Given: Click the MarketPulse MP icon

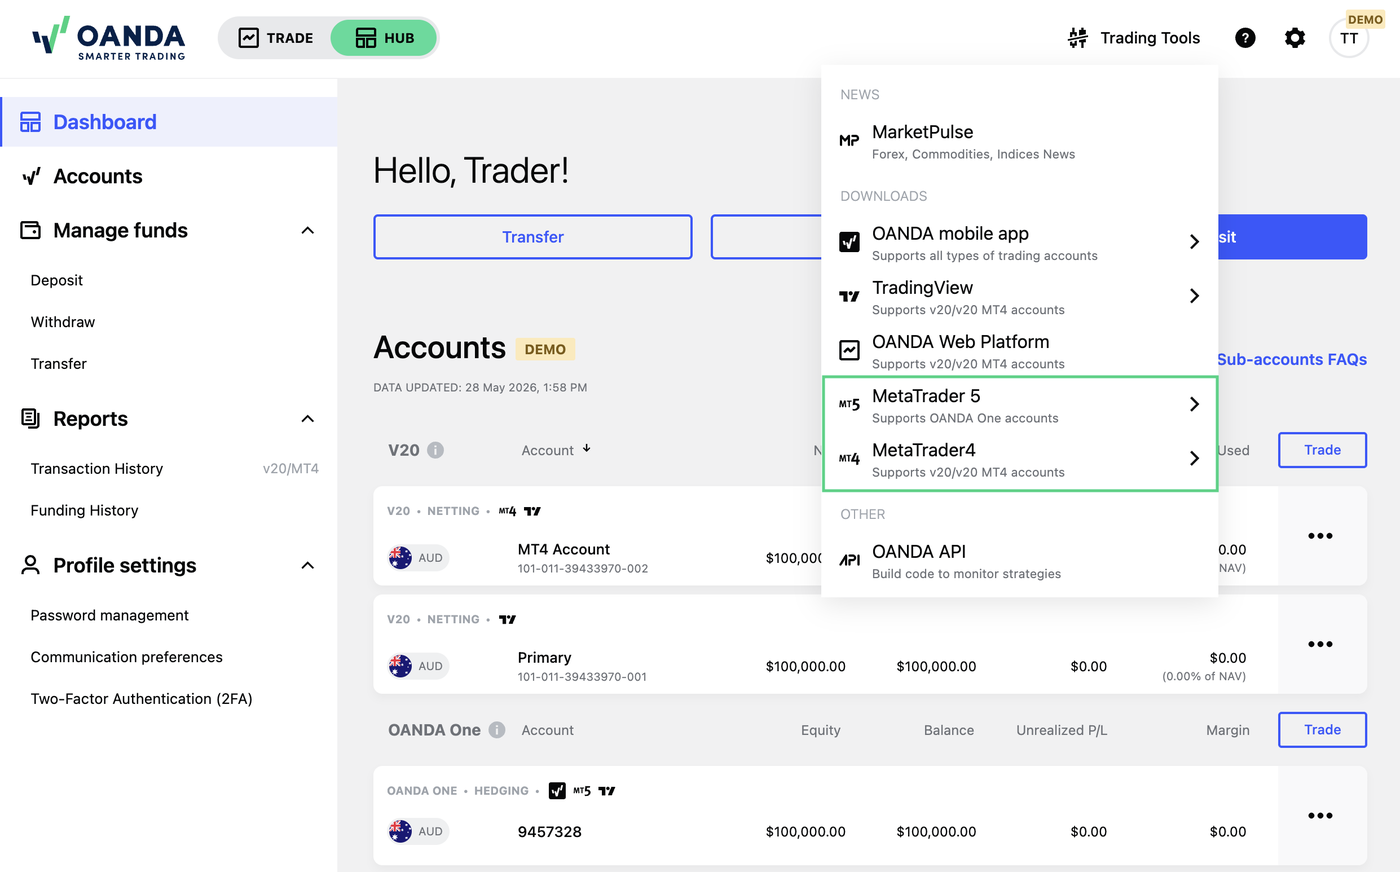Looking at the screenshot, I should [849, 141].
